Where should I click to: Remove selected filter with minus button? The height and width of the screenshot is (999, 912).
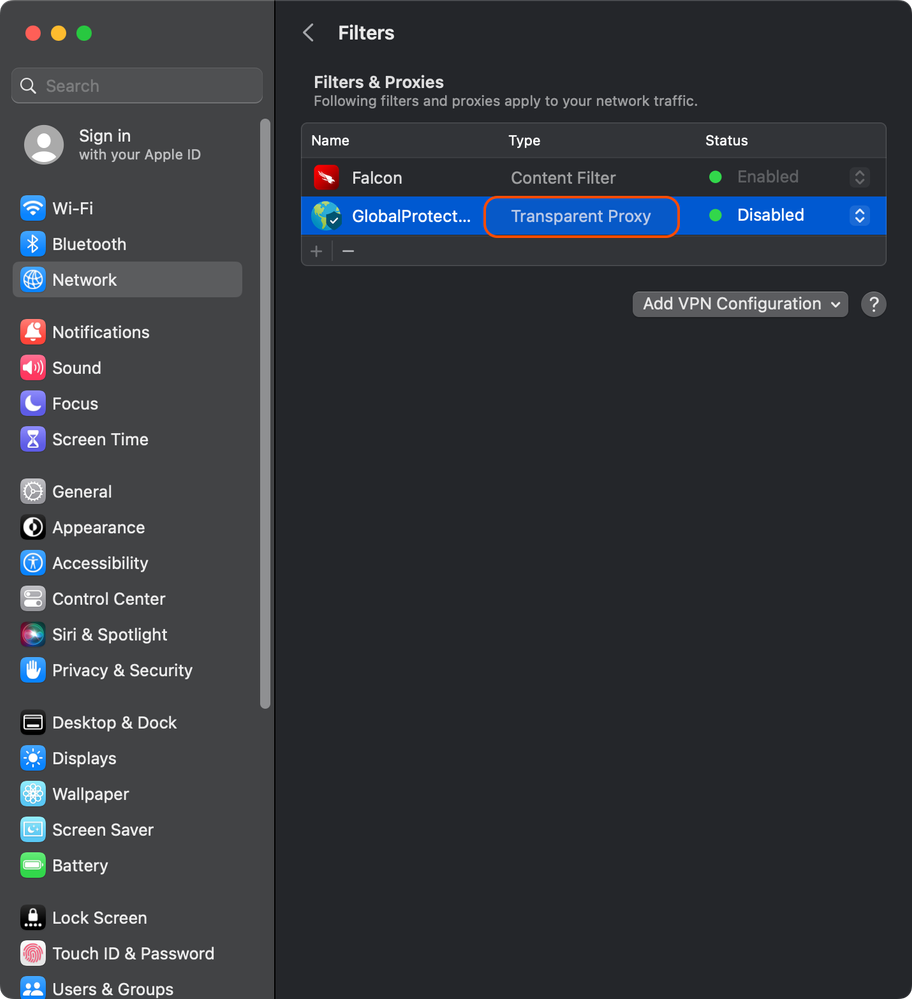coord(348,251)
